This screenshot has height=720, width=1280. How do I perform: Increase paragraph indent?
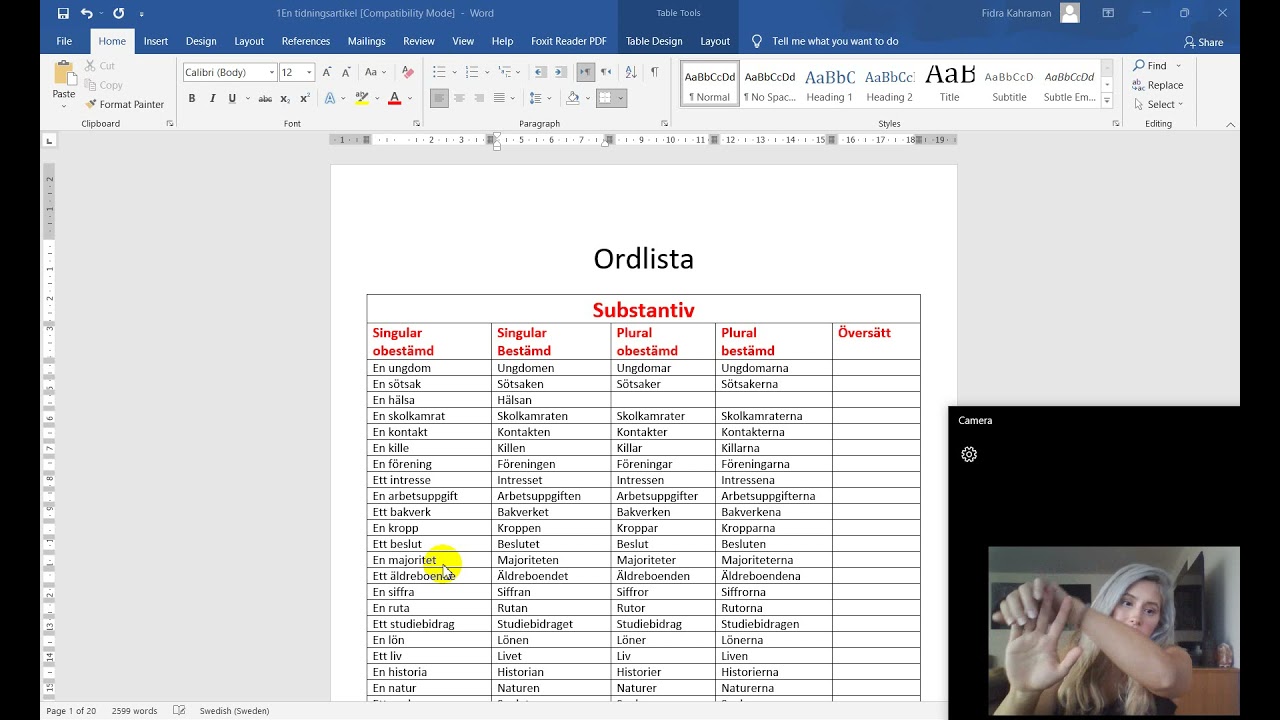(562, 72)
